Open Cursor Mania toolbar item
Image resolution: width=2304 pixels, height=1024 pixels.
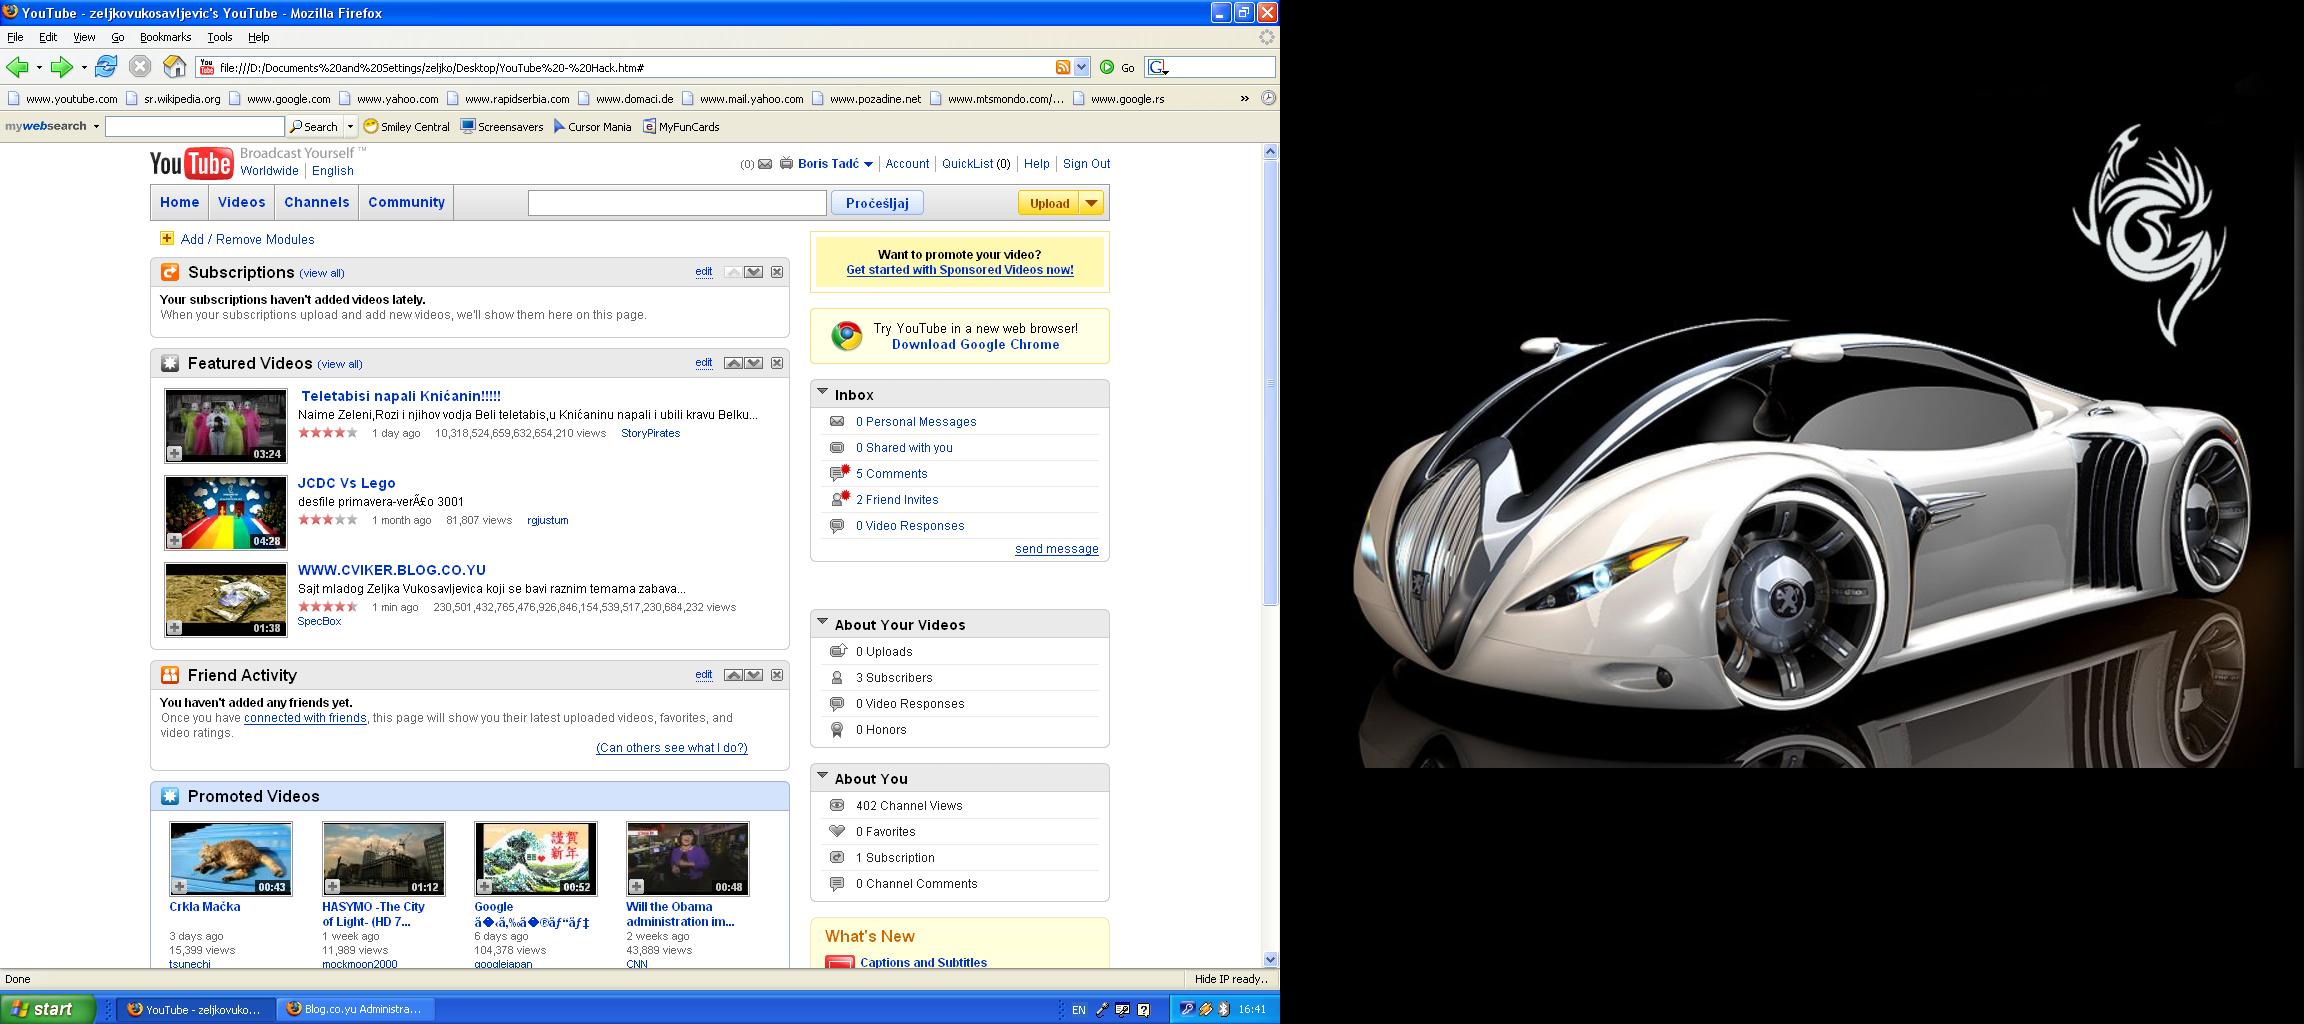(x=592, y=127)
